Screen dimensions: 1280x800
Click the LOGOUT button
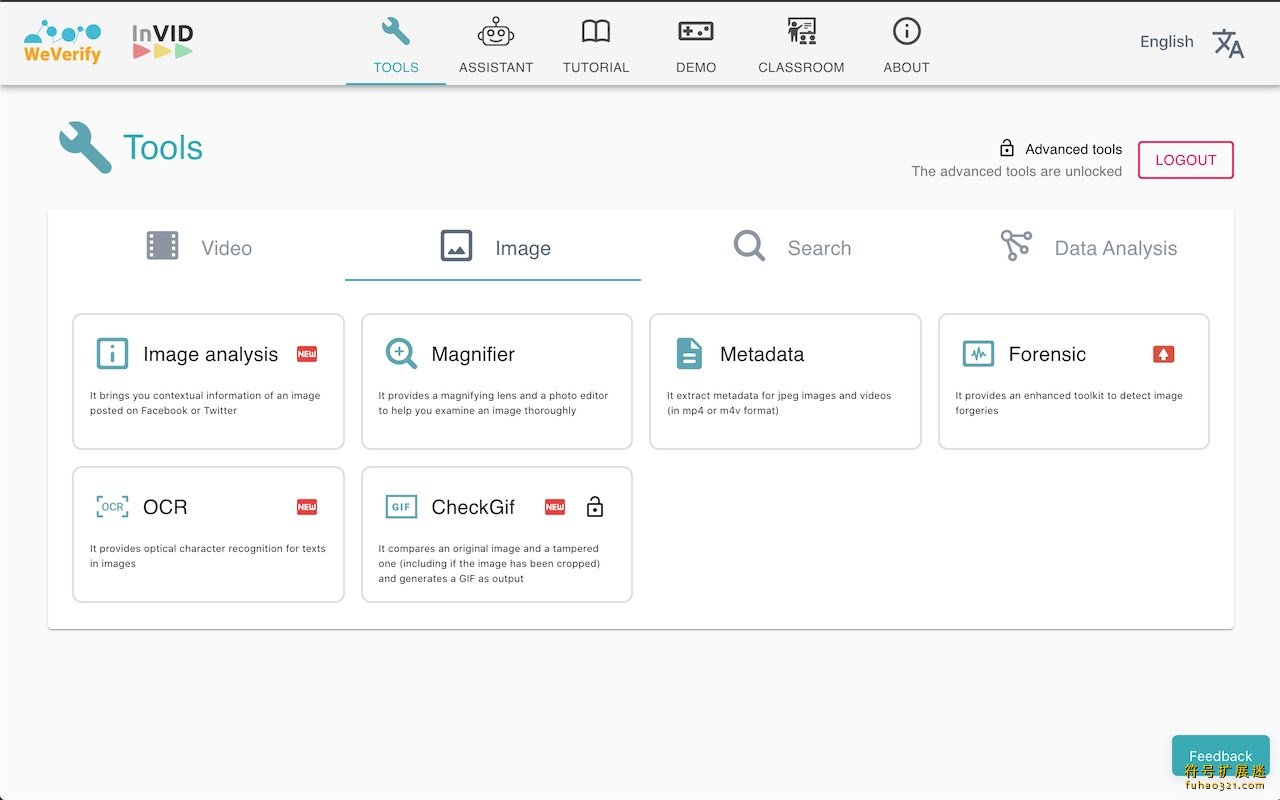(1186, 160)
